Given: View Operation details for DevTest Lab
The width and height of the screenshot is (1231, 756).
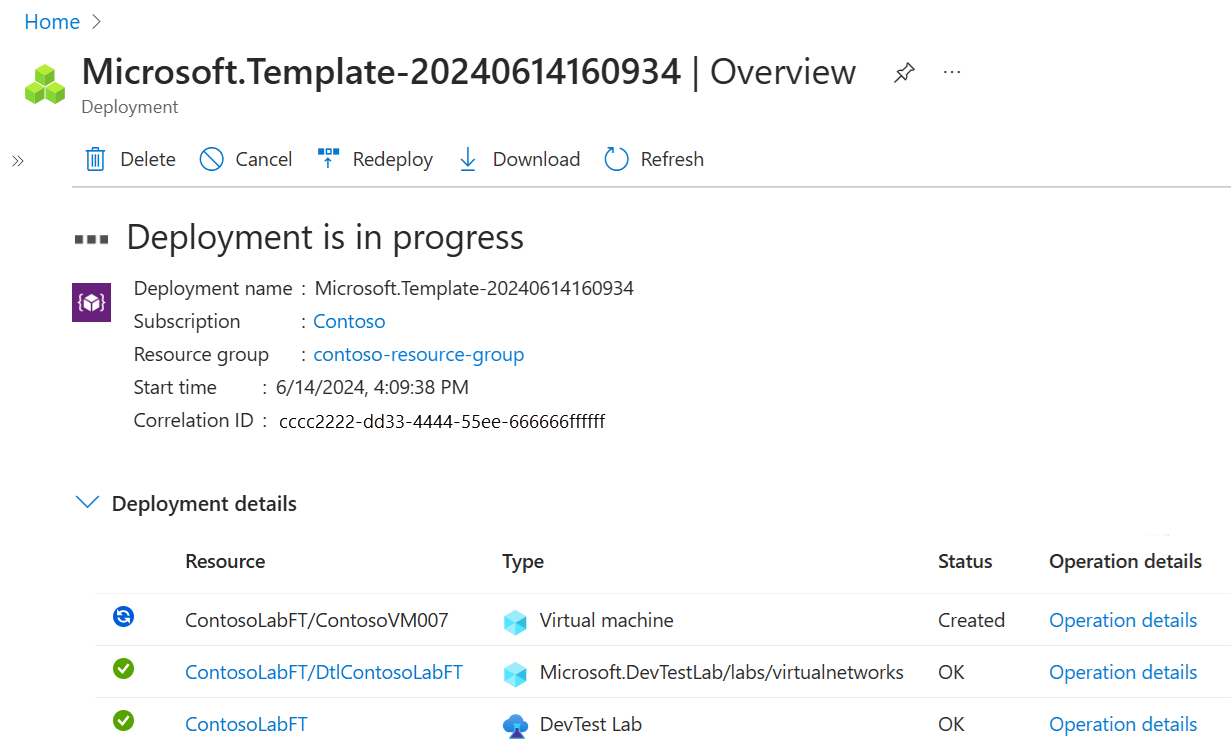Looking at the screenshot, I should pos(1122,725).
